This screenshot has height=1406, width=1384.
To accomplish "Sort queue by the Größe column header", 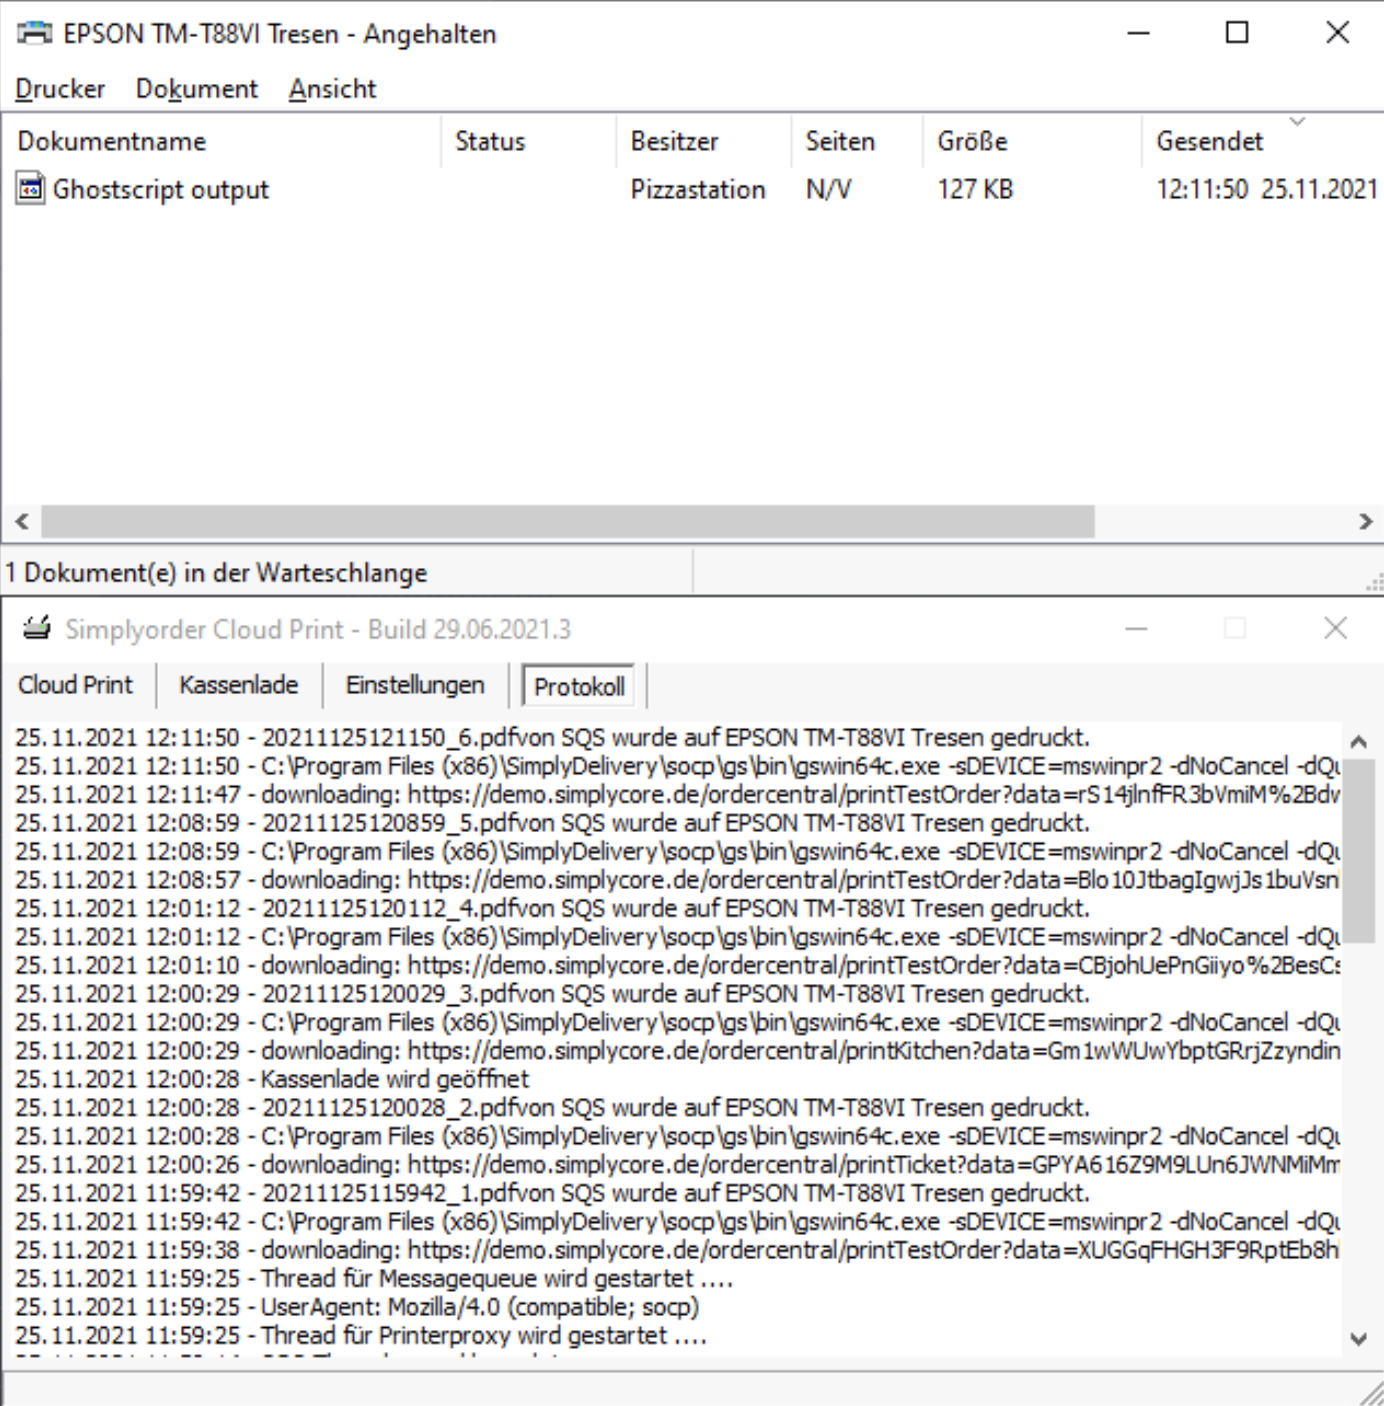I will point(1032,141).
